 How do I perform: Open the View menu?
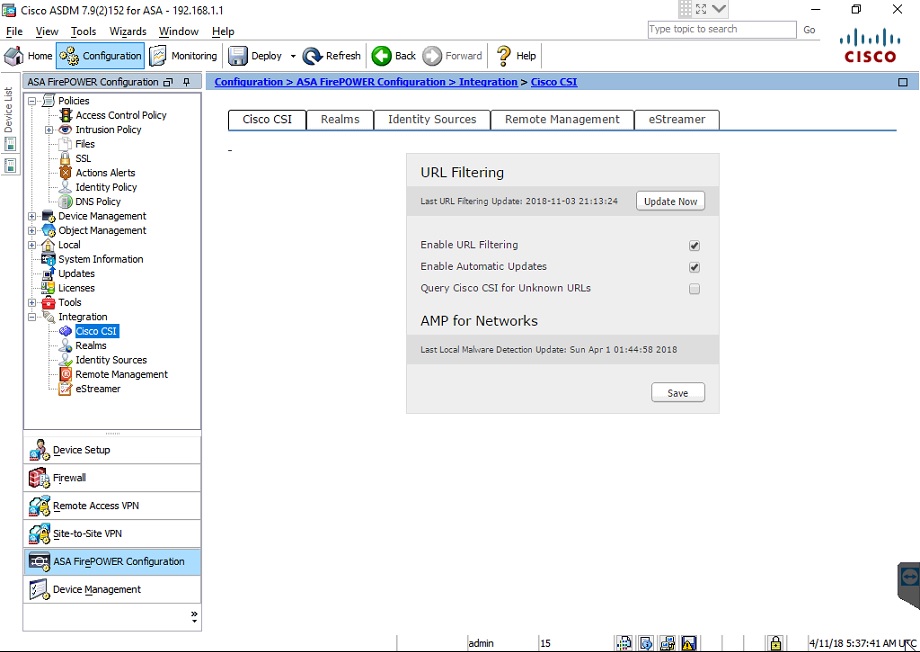pos(47,32)
